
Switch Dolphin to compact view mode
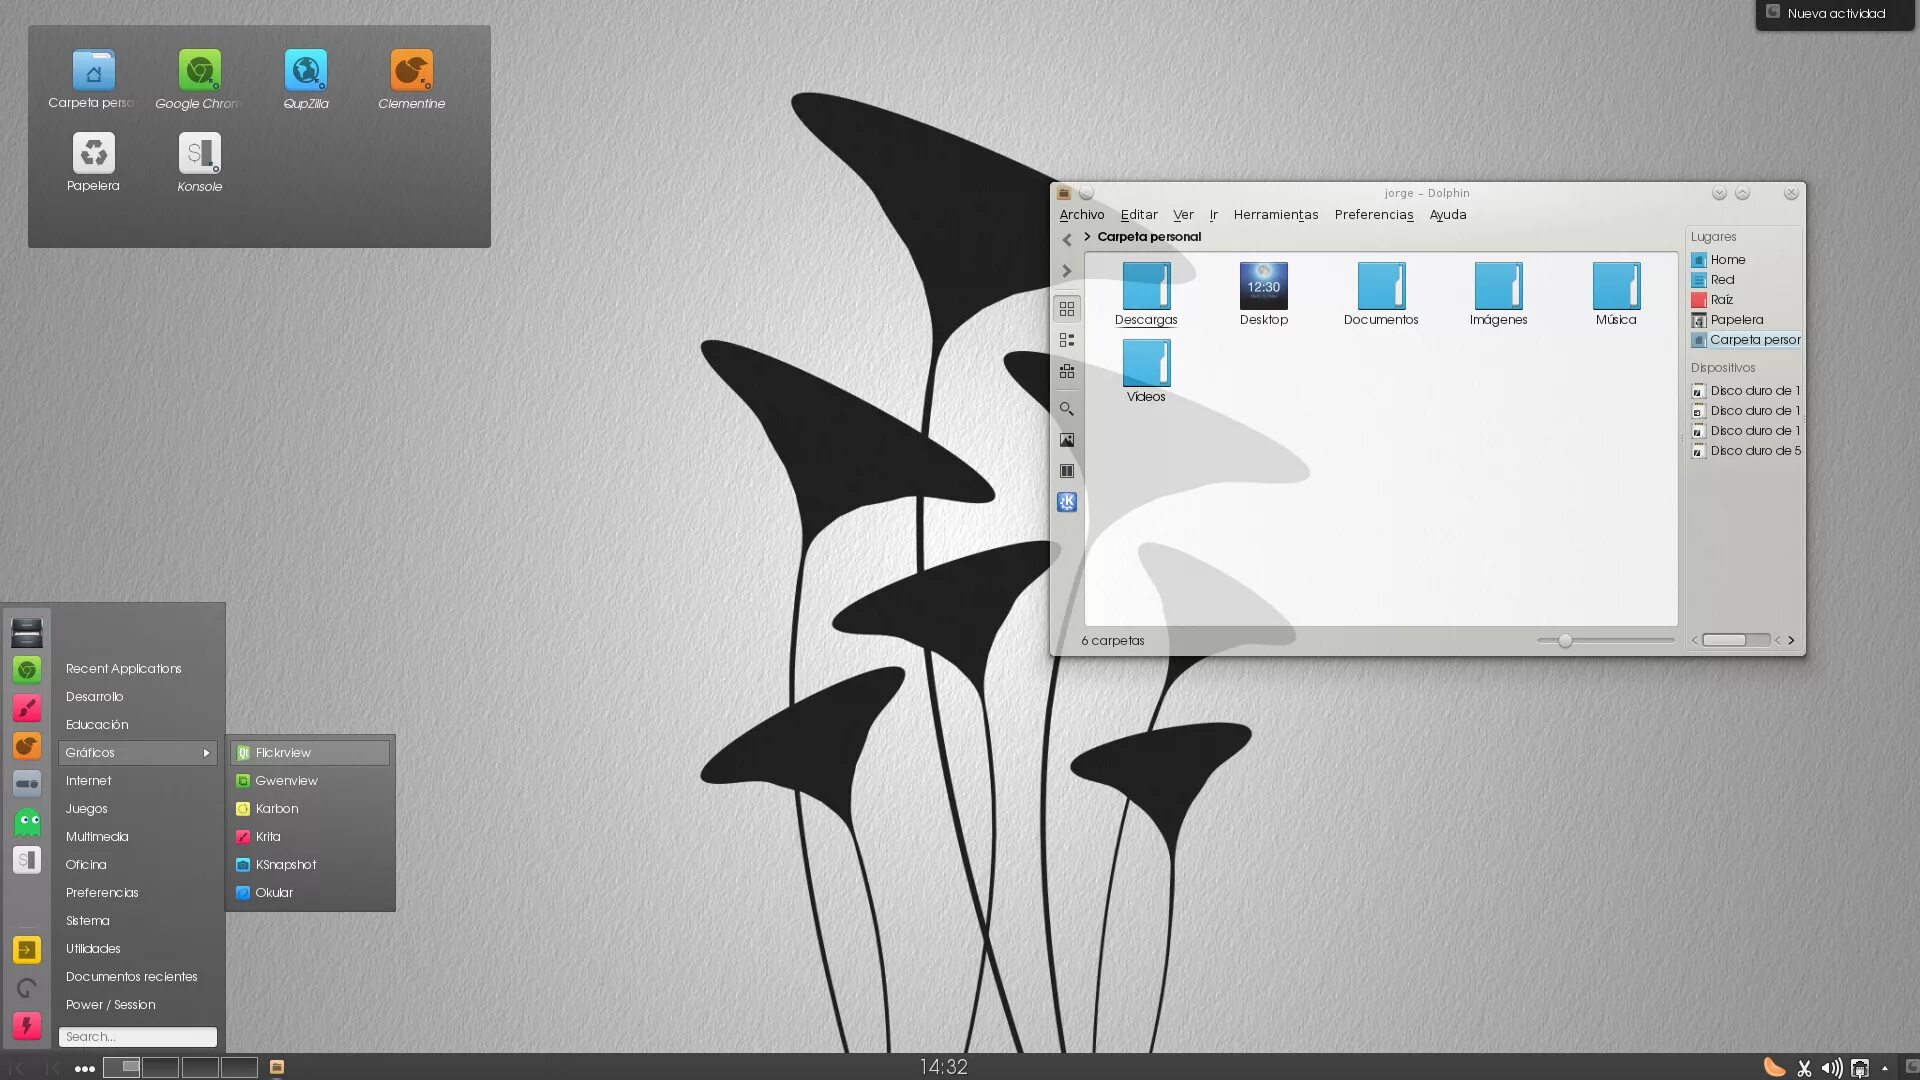[1067, 340]
